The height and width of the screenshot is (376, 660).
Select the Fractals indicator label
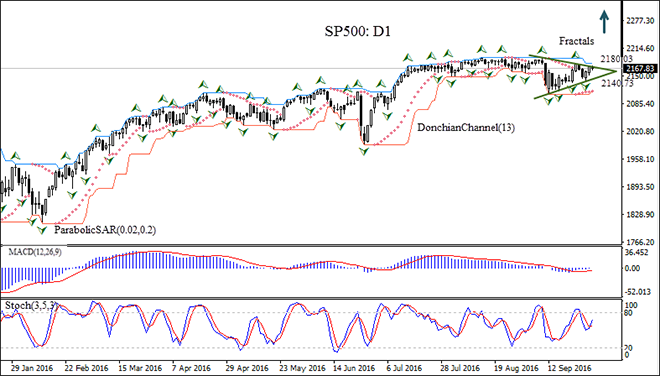(576, 41)
